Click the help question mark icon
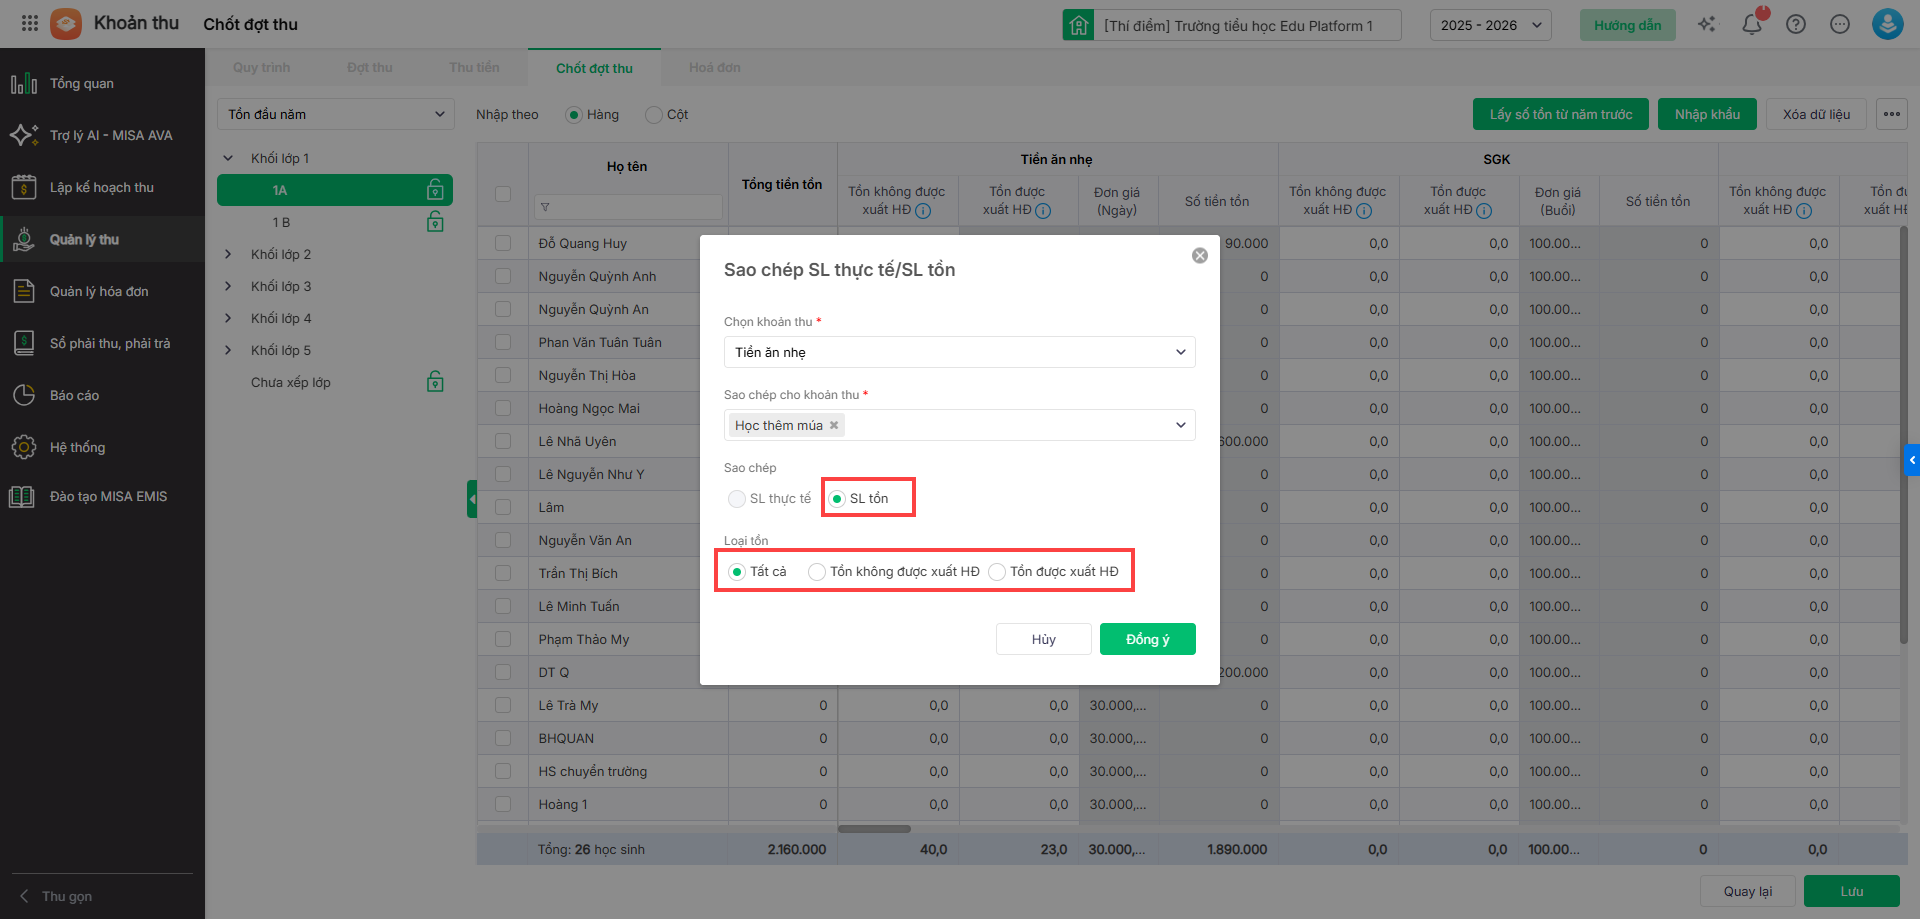The height and width of the screenshot is (919, 1920). tap(1795, 24)
